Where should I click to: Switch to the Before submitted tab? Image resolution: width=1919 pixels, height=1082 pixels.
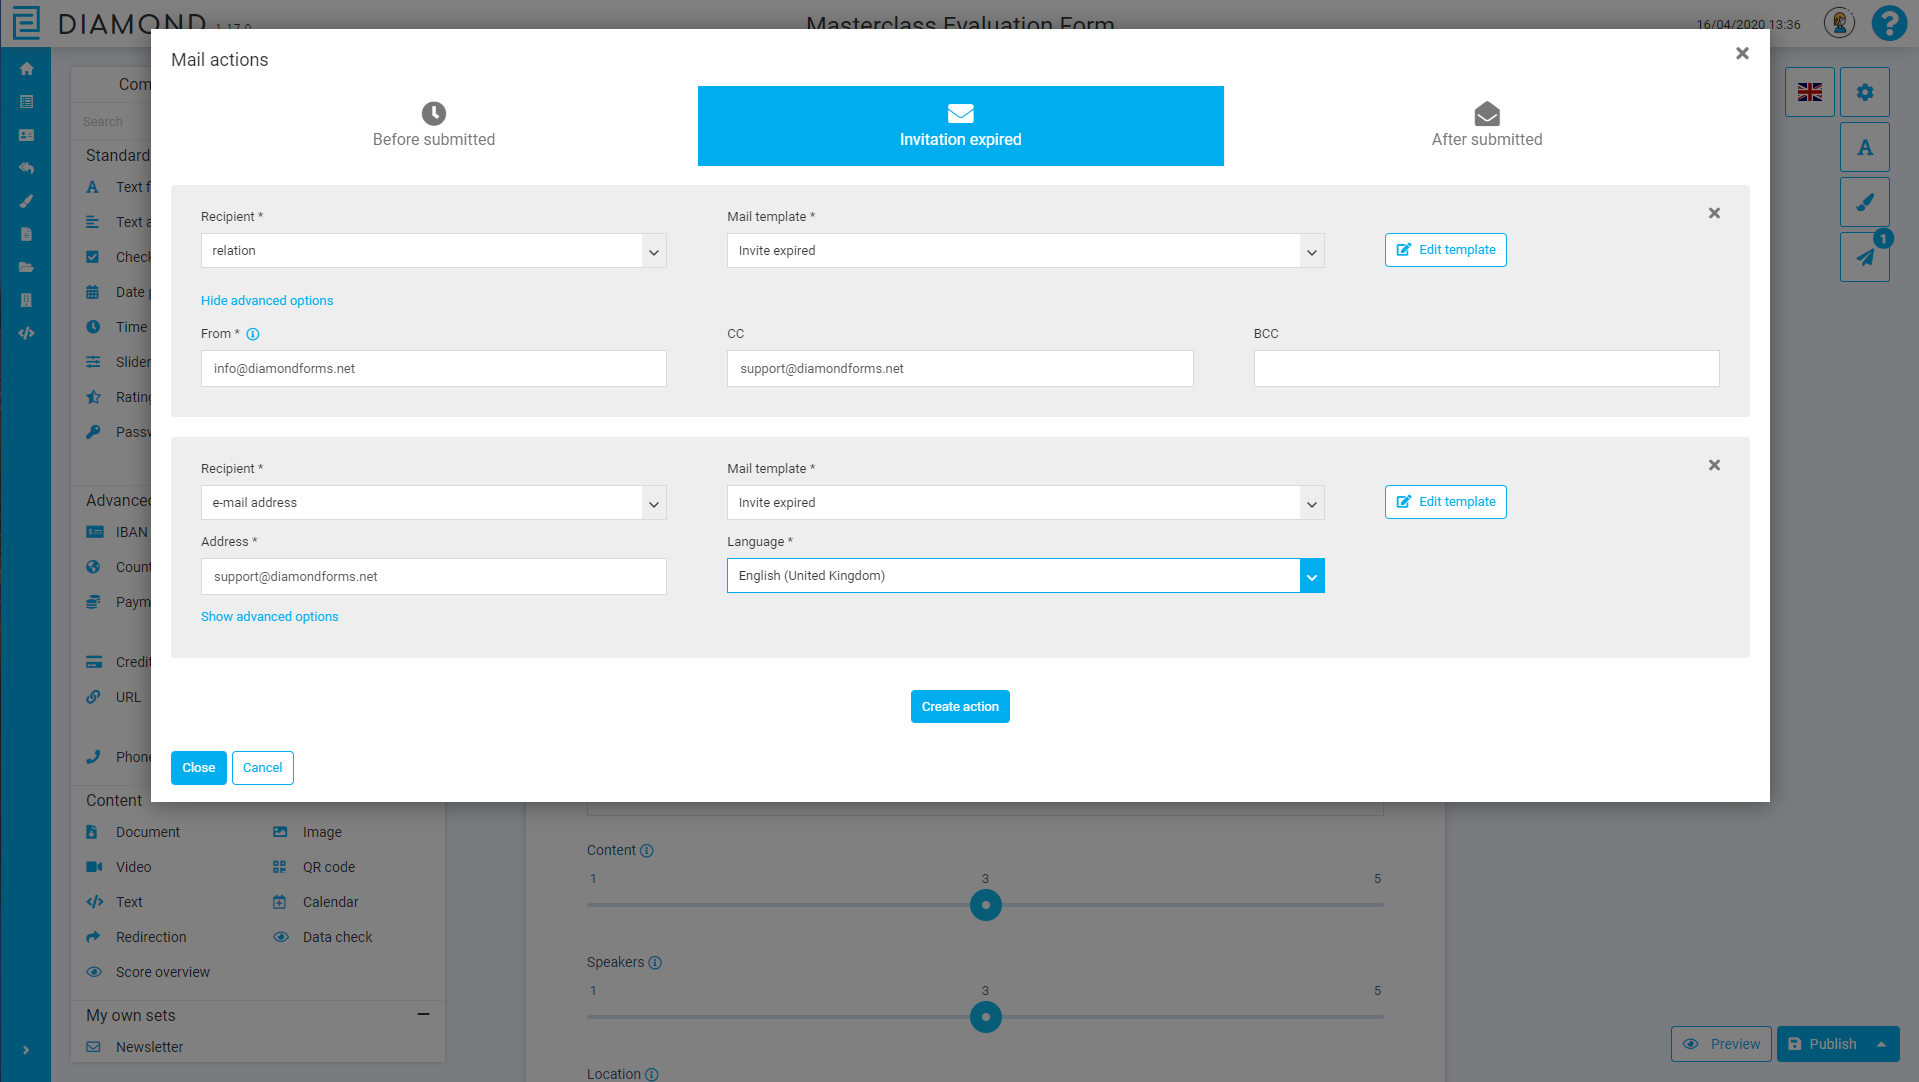click(434, 126)
